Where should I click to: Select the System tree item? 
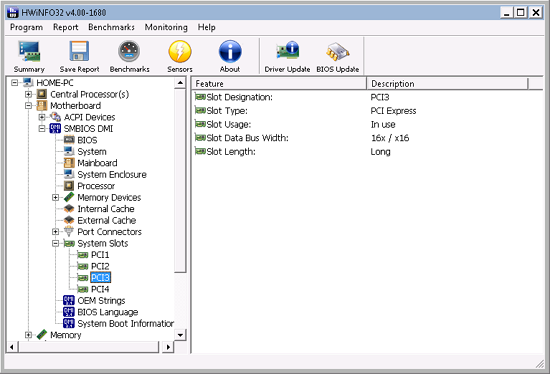(x=92, y=152)
